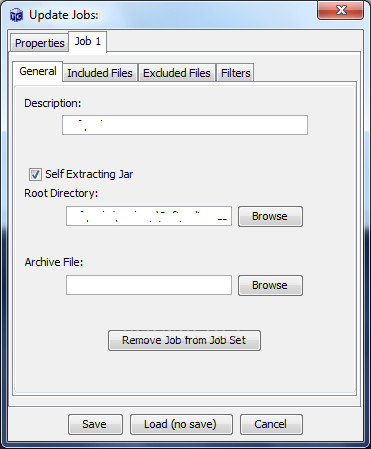Click the Self Extracting Jar label text
The height and width of the screenshot is (449, 371).
point(89,174)
